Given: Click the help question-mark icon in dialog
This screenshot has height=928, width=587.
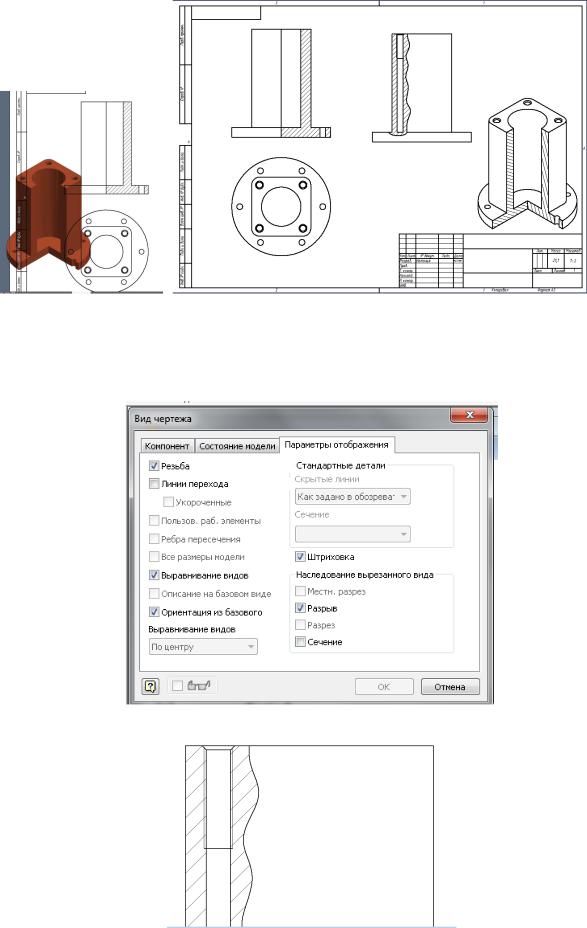Looking at the screenshot, I should [x=151, y=687].
